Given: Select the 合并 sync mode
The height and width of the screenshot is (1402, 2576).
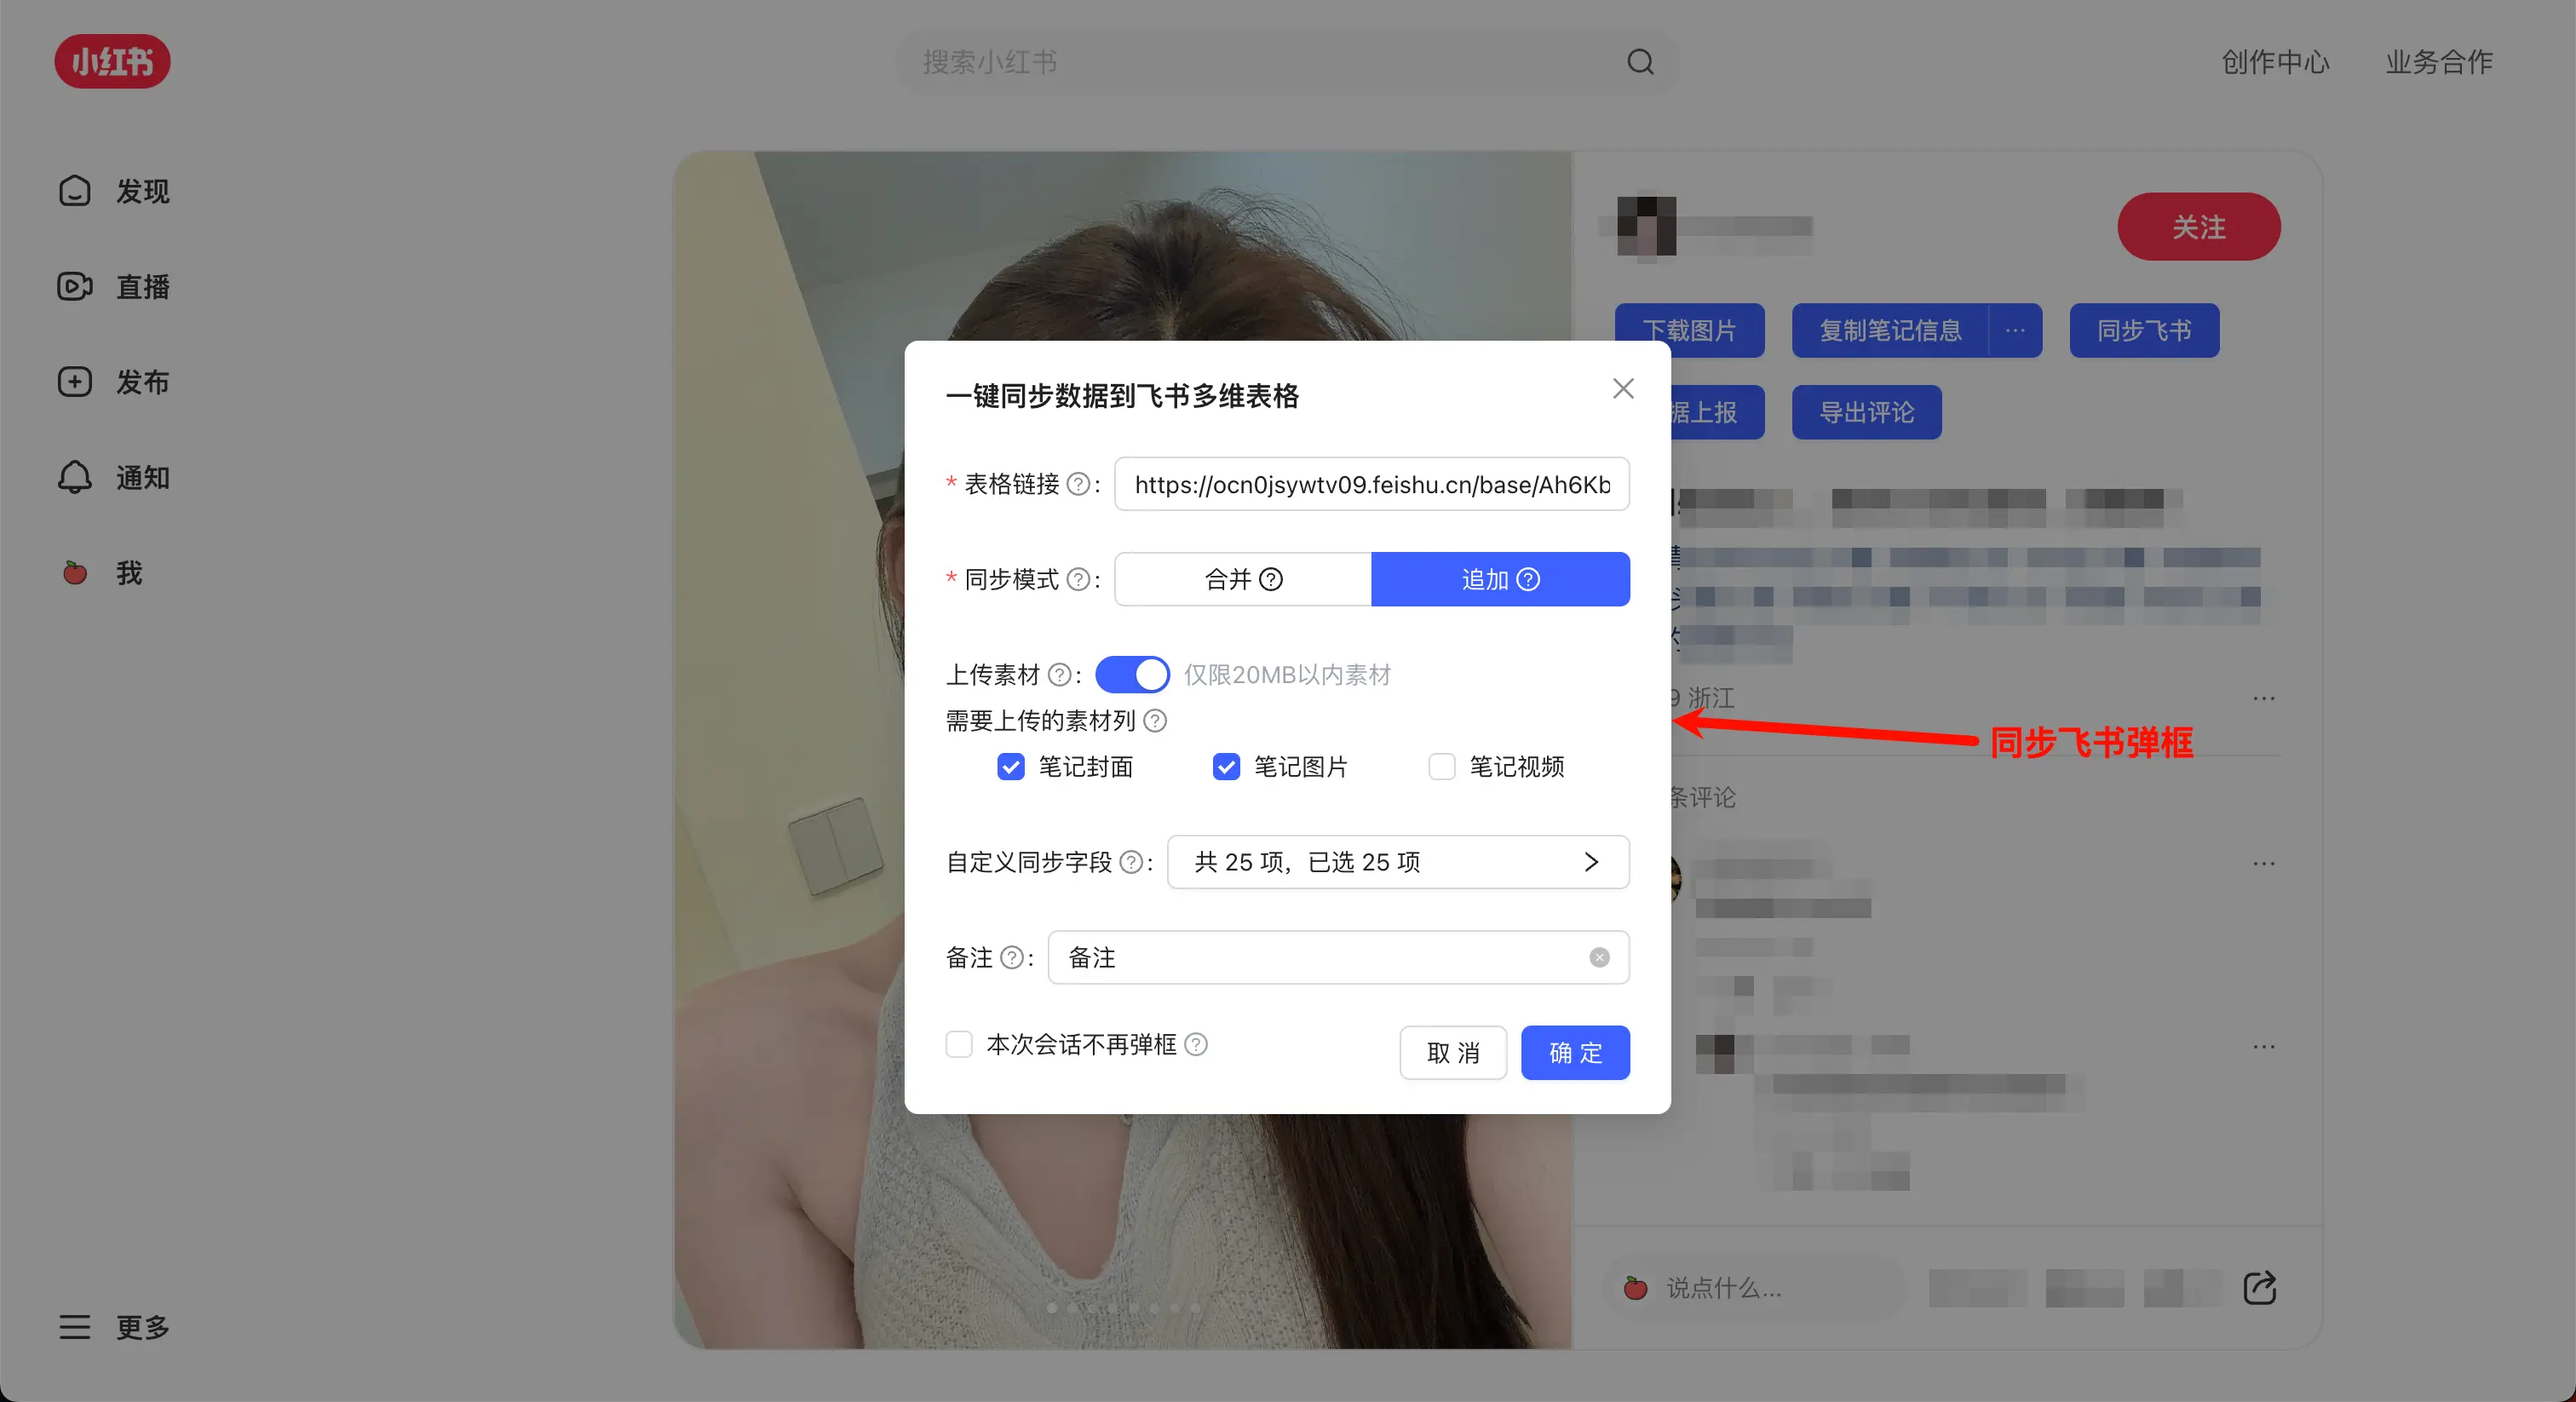Looking at the screenshot, I should [x=1243, y=579].
